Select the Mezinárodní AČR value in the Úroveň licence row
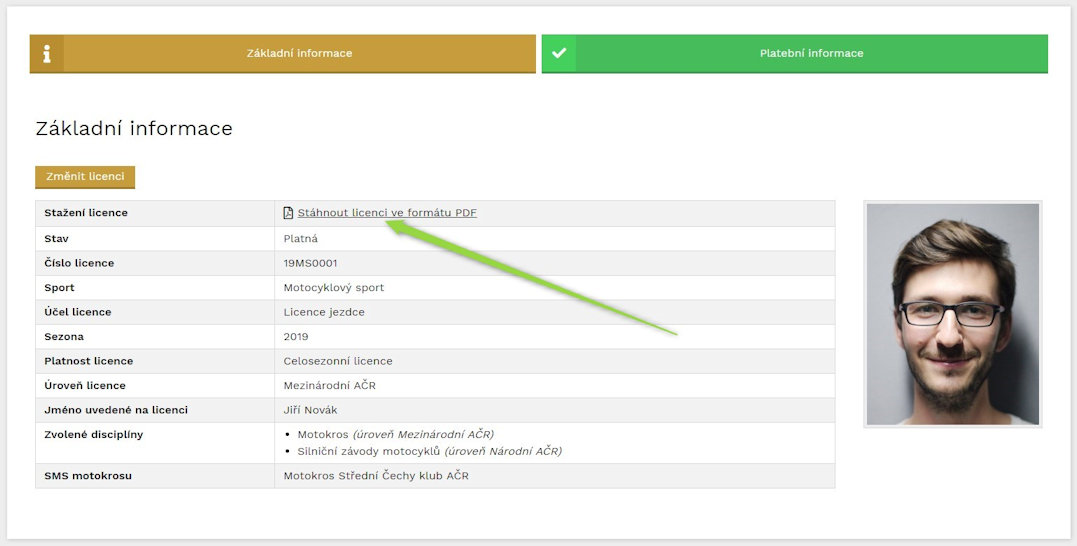The image size is (1077, 546). pos(330,386)
